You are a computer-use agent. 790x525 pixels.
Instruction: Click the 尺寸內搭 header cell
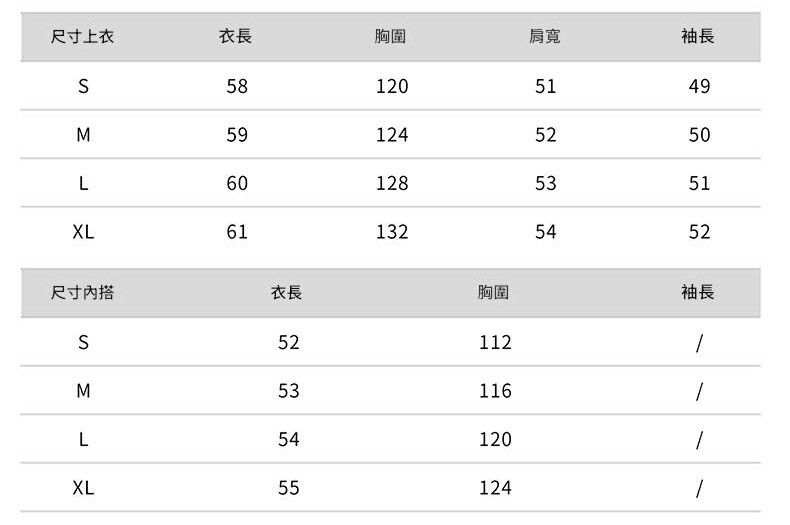coord(83,293)
